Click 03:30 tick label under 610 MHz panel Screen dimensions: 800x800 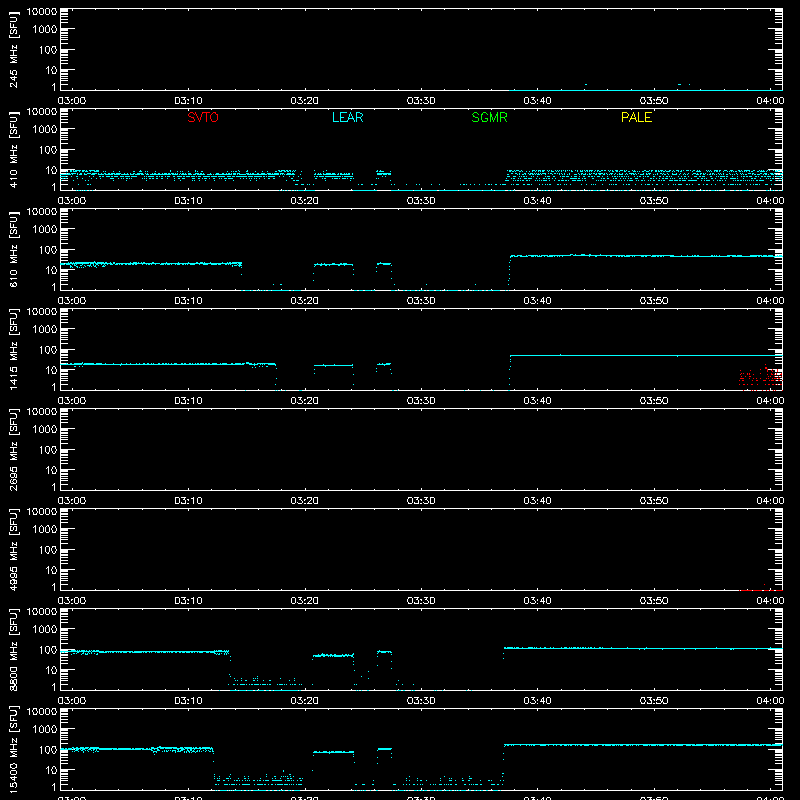click(x=421, y=301)
